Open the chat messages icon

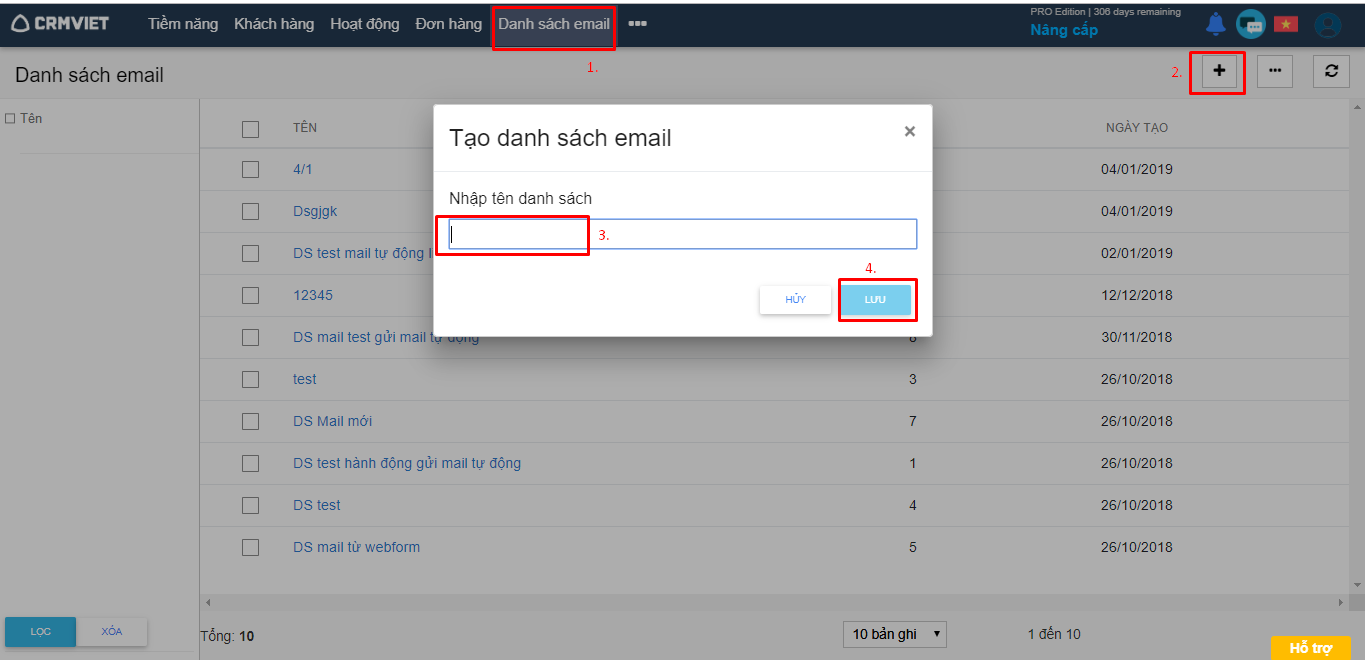tap(1250, 24)
